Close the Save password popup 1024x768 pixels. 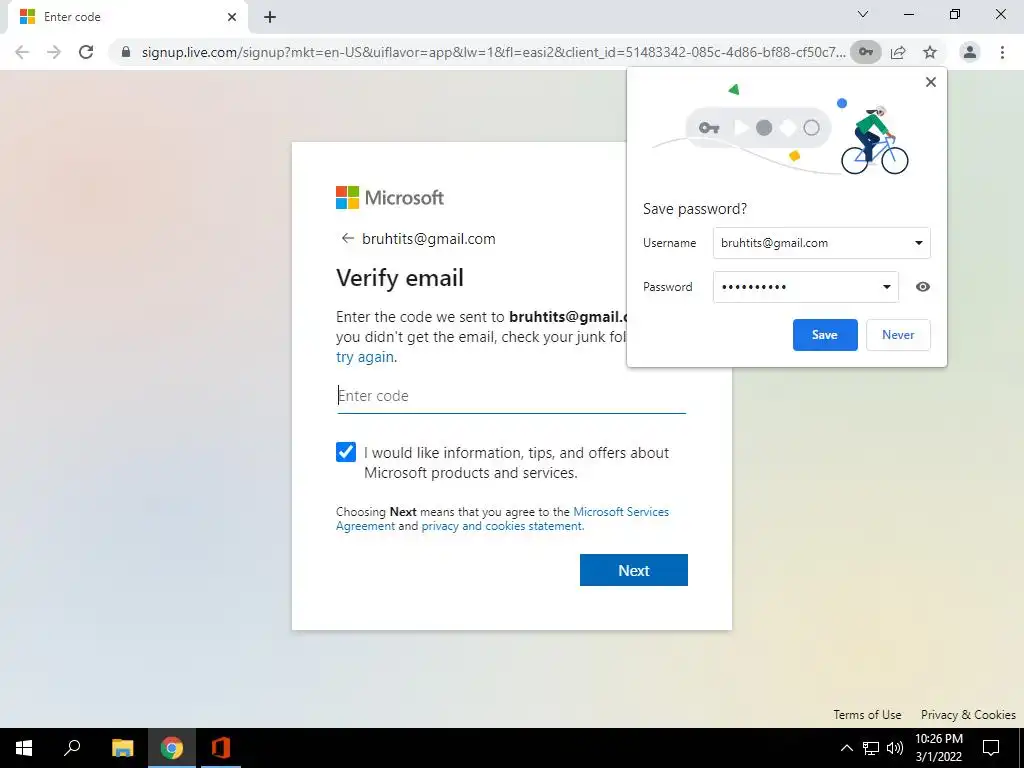[x=931, y=82]
